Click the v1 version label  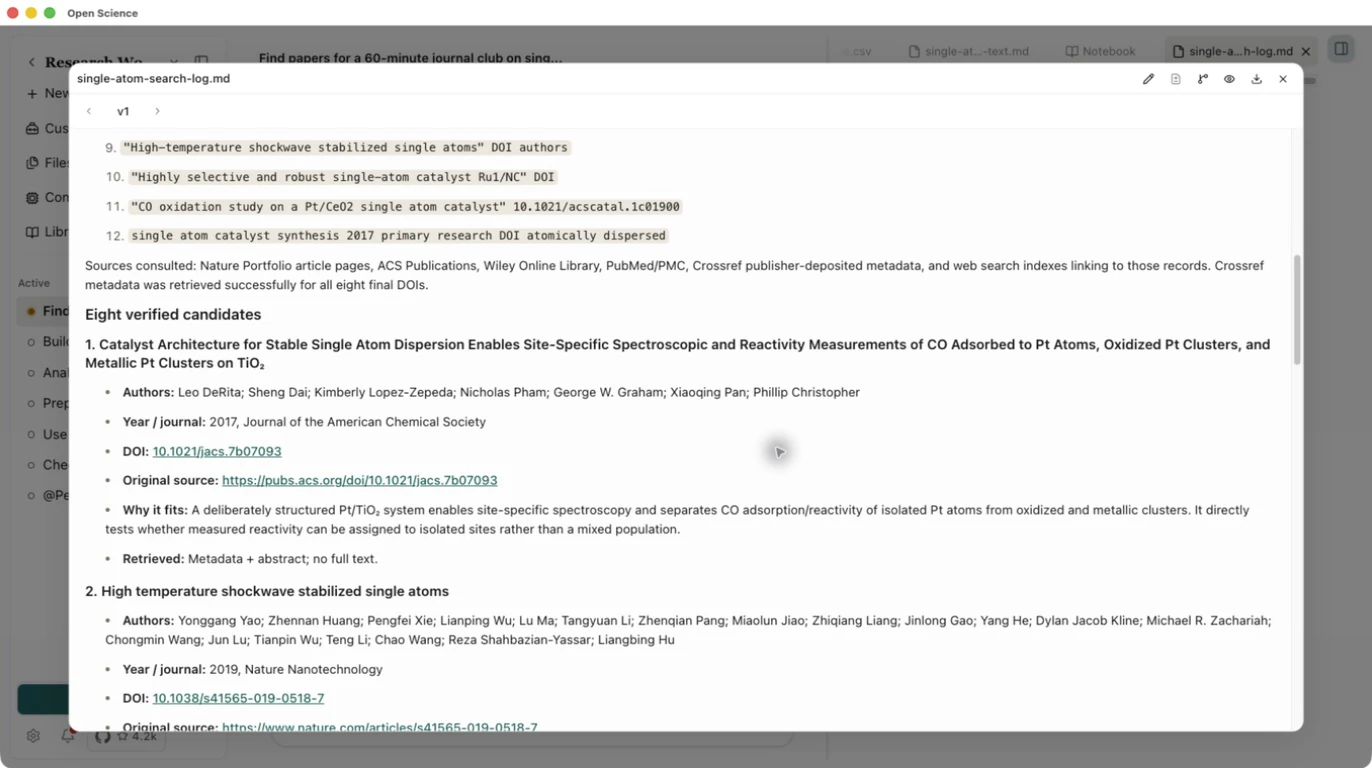click(x=123, y=111)
